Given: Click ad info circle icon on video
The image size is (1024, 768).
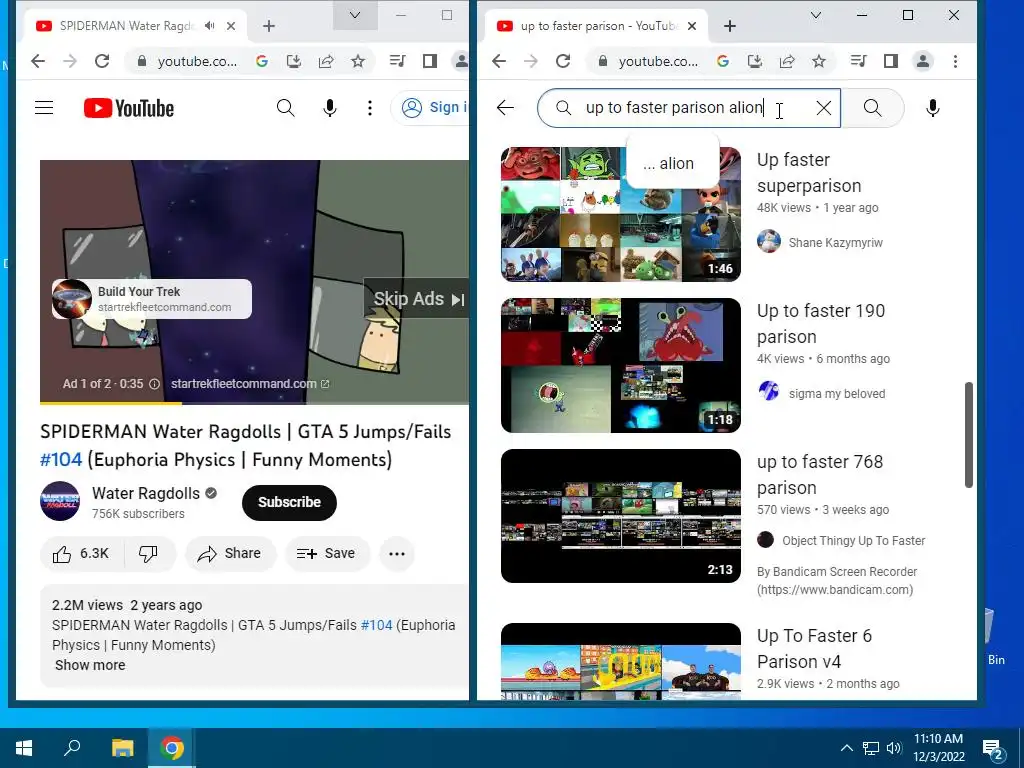Looking at the screenshot, I should [154, 384].
